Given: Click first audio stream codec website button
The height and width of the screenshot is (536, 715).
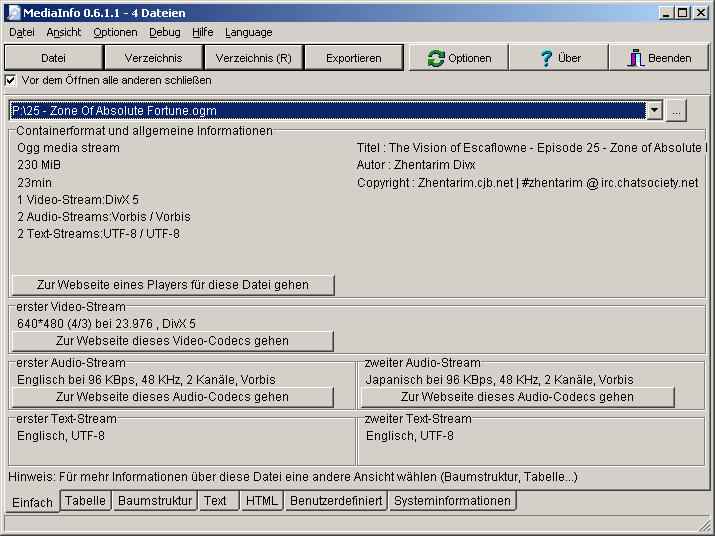Looking at the screenshot, I should (x=172, y=397).
